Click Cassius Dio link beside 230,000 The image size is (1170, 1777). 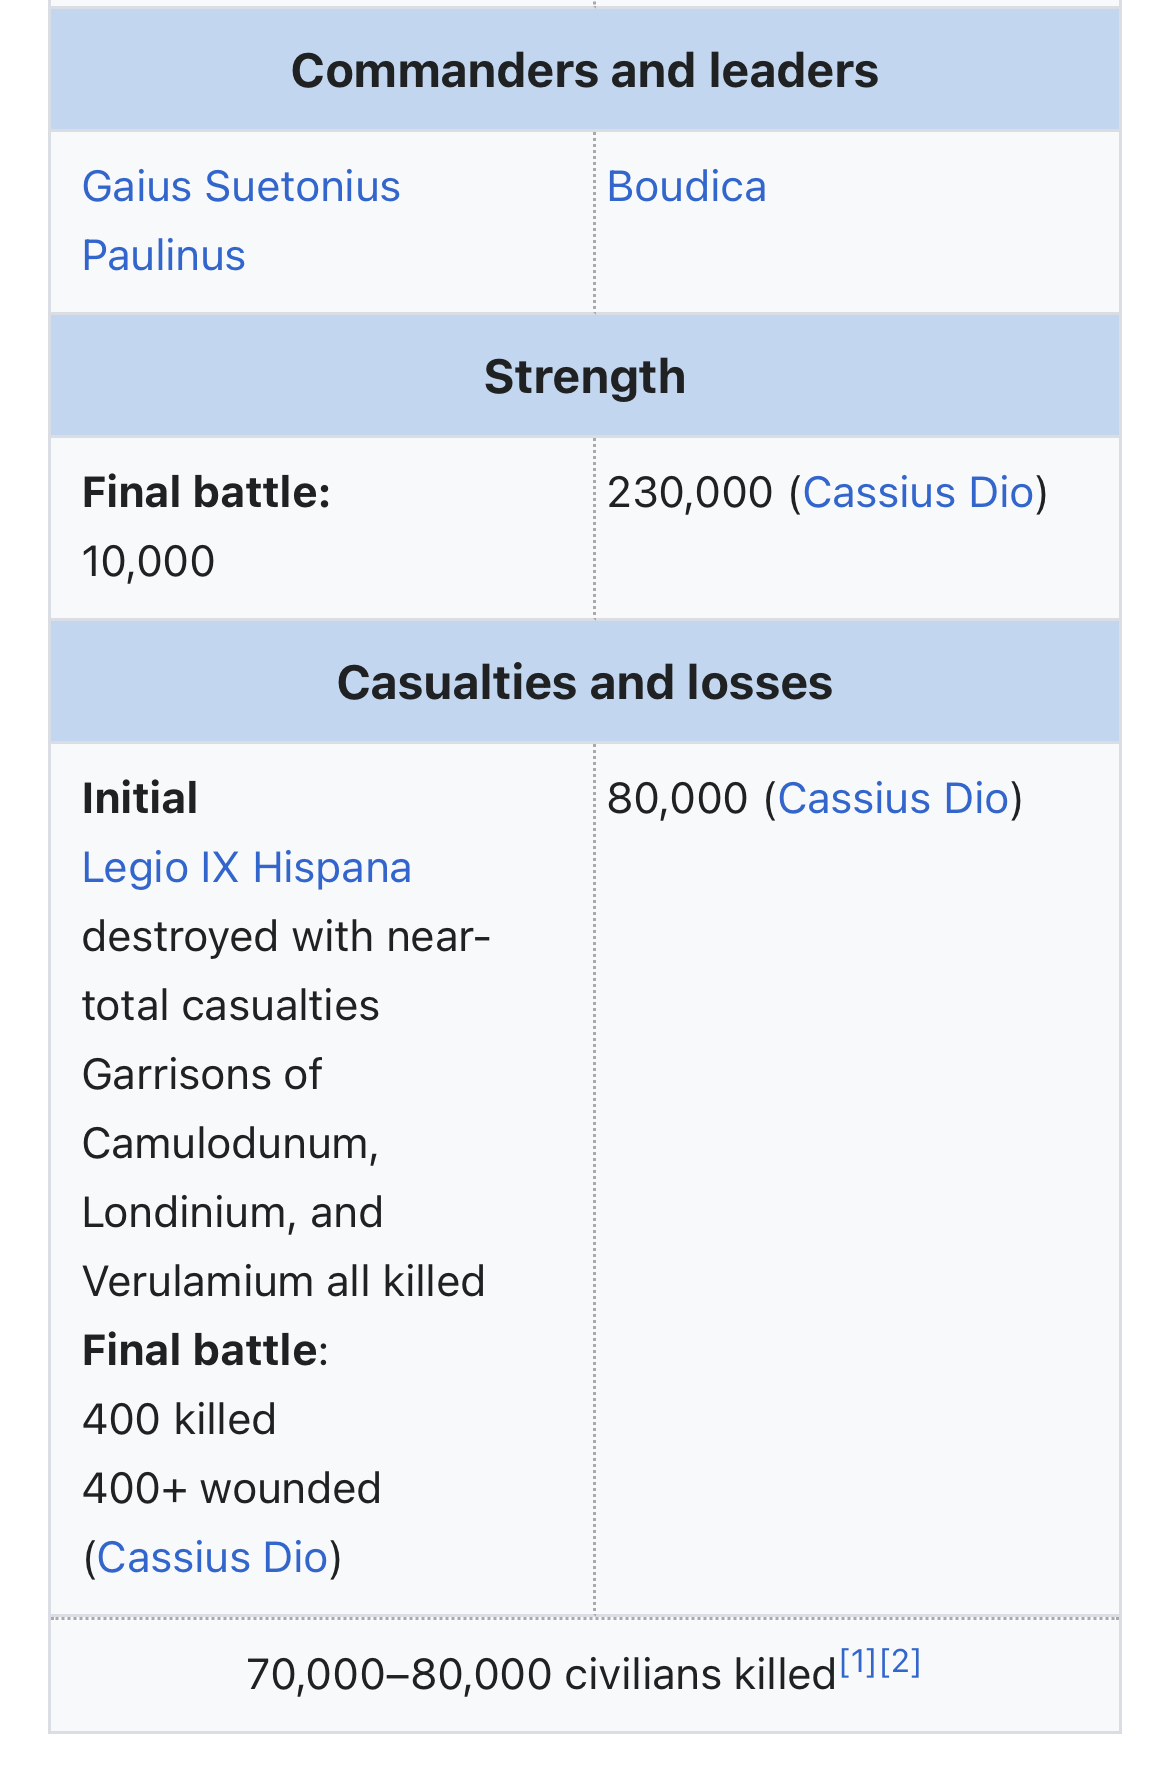pyautogui.click(x=917, y=493)
